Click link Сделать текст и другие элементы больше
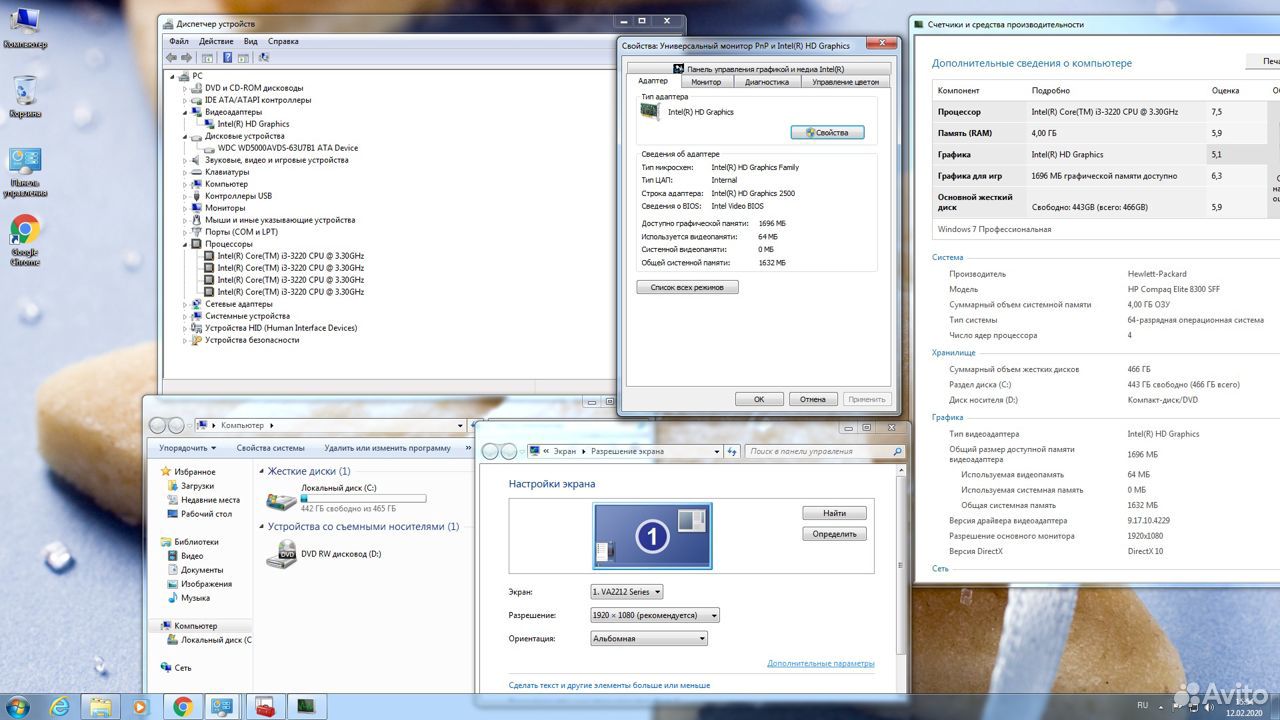1280x720 pixels. [x=609, y=685]
